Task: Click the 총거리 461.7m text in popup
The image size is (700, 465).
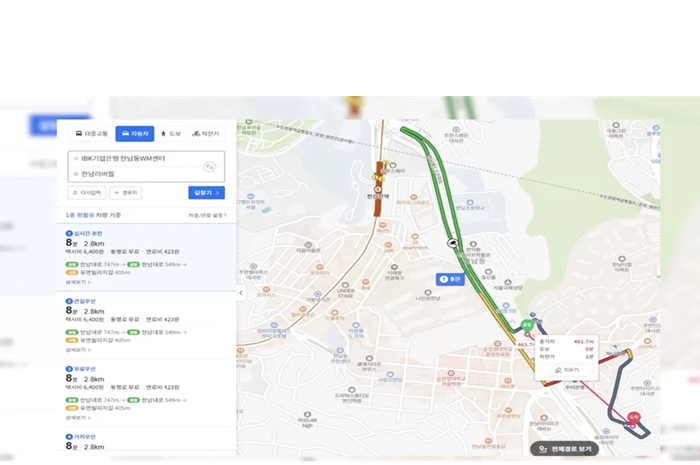Action: tap(567, 341)
